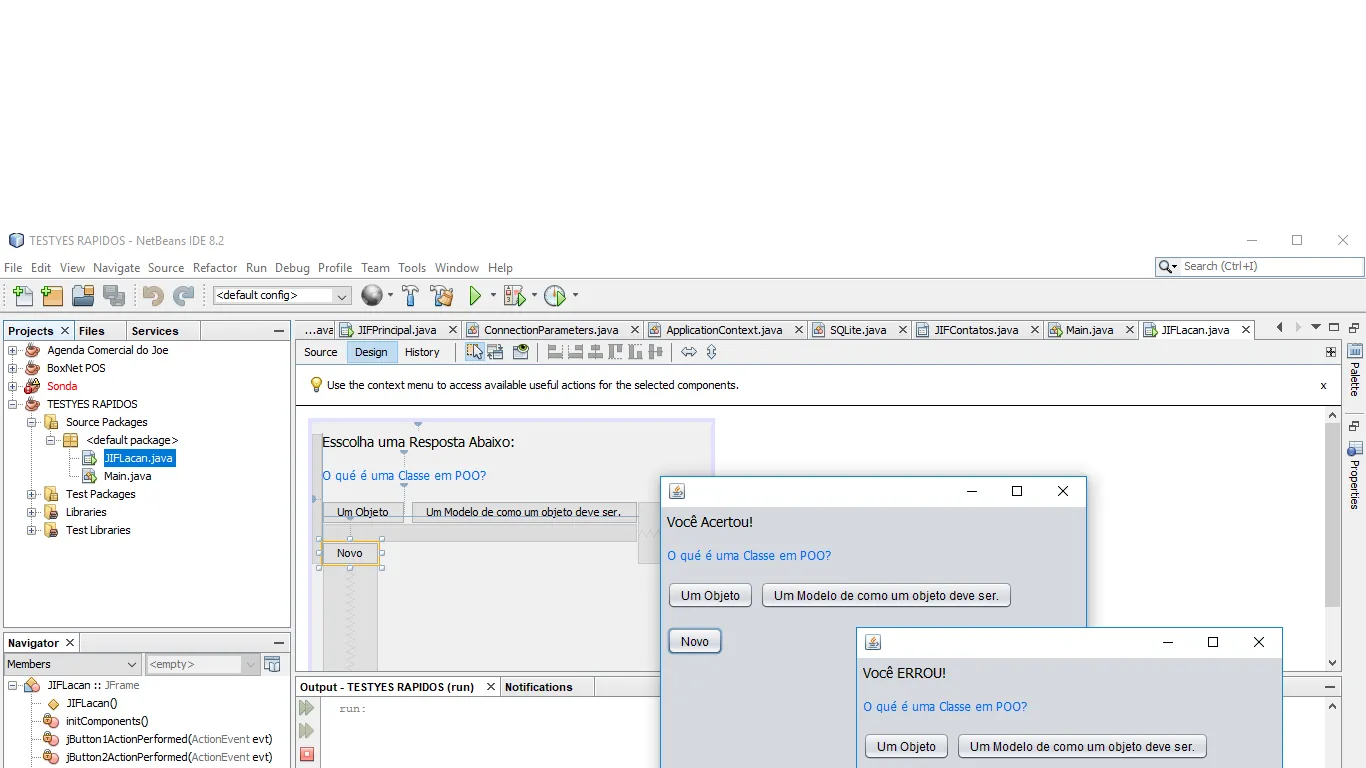This screenshot has height=768, width=1366.
Task: Open the Properties side panel
Action: coord(1355,476)
